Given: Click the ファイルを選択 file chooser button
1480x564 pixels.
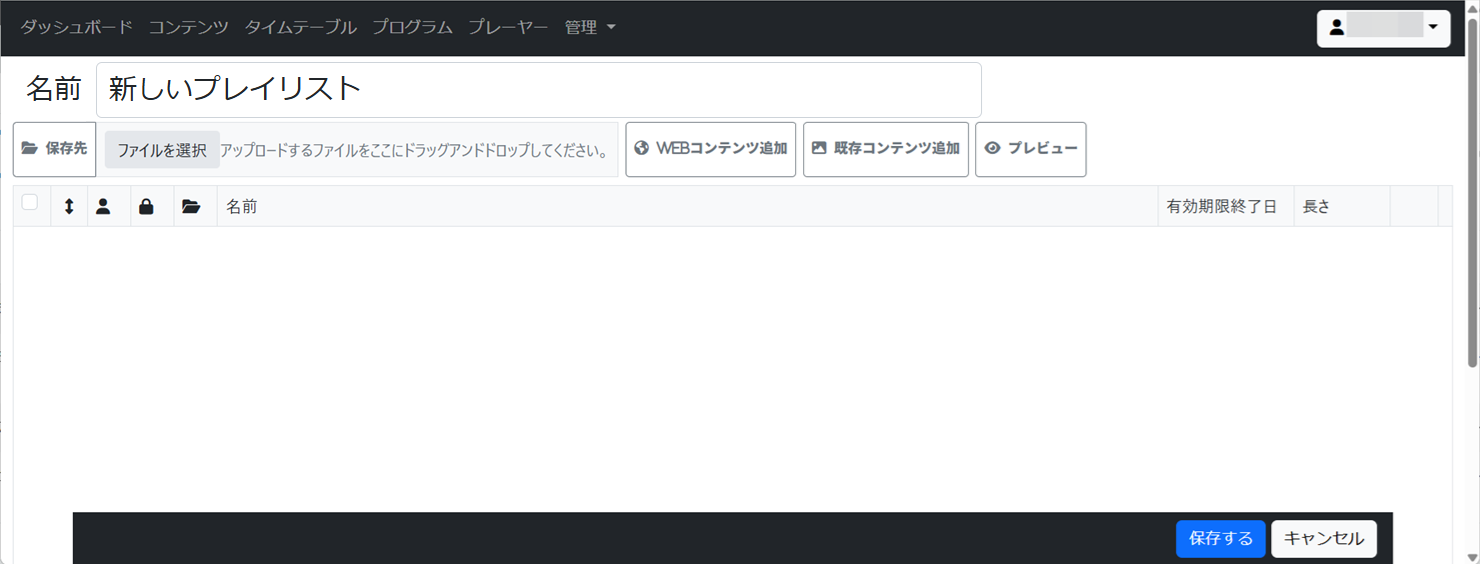Looking at the screenshot, I should 162,150.
